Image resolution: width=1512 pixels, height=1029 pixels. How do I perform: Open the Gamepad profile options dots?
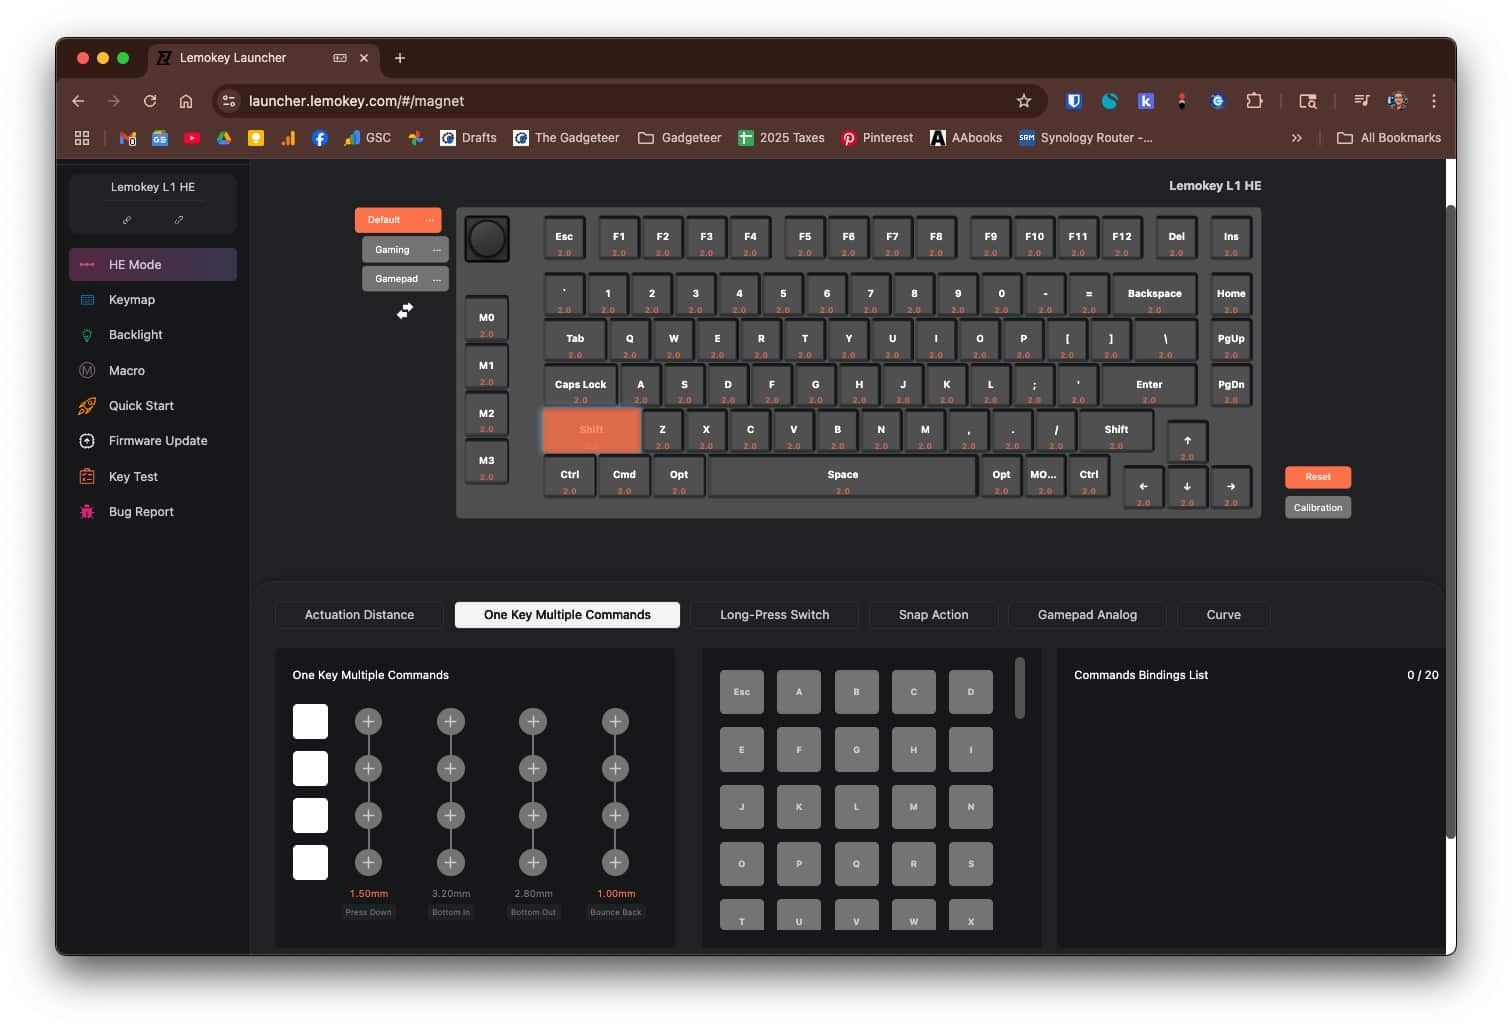[437, 280]
